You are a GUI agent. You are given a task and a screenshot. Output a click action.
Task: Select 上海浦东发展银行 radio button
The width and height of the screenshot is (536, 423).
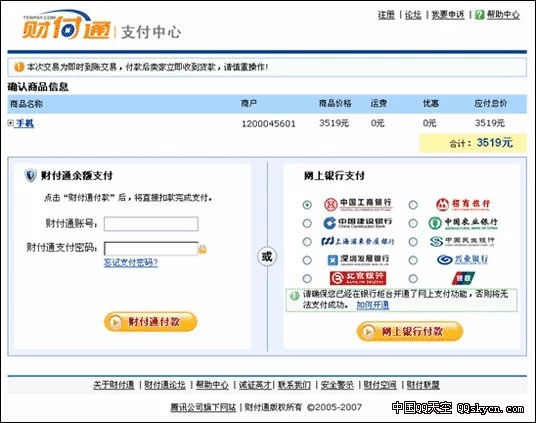click(307, 242)
